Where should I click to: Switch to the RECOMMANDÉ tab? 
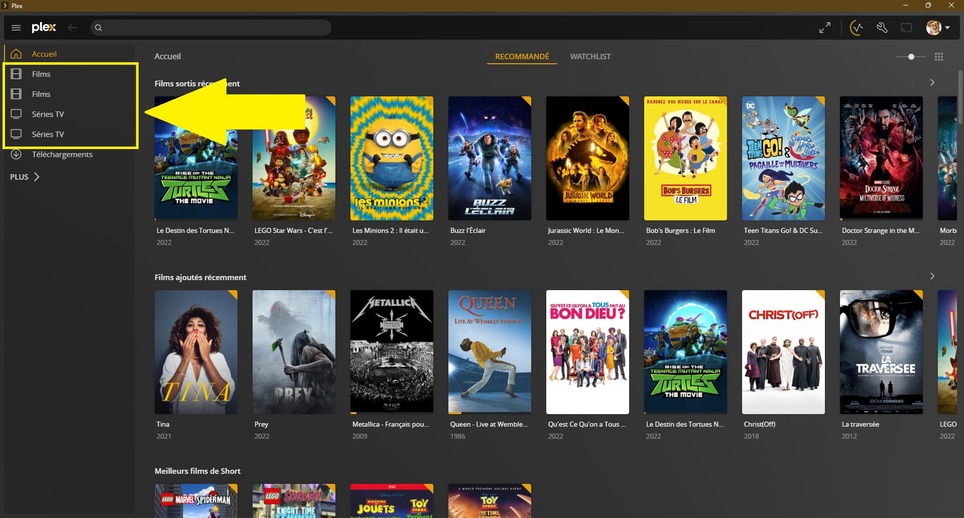pos(522,57)
